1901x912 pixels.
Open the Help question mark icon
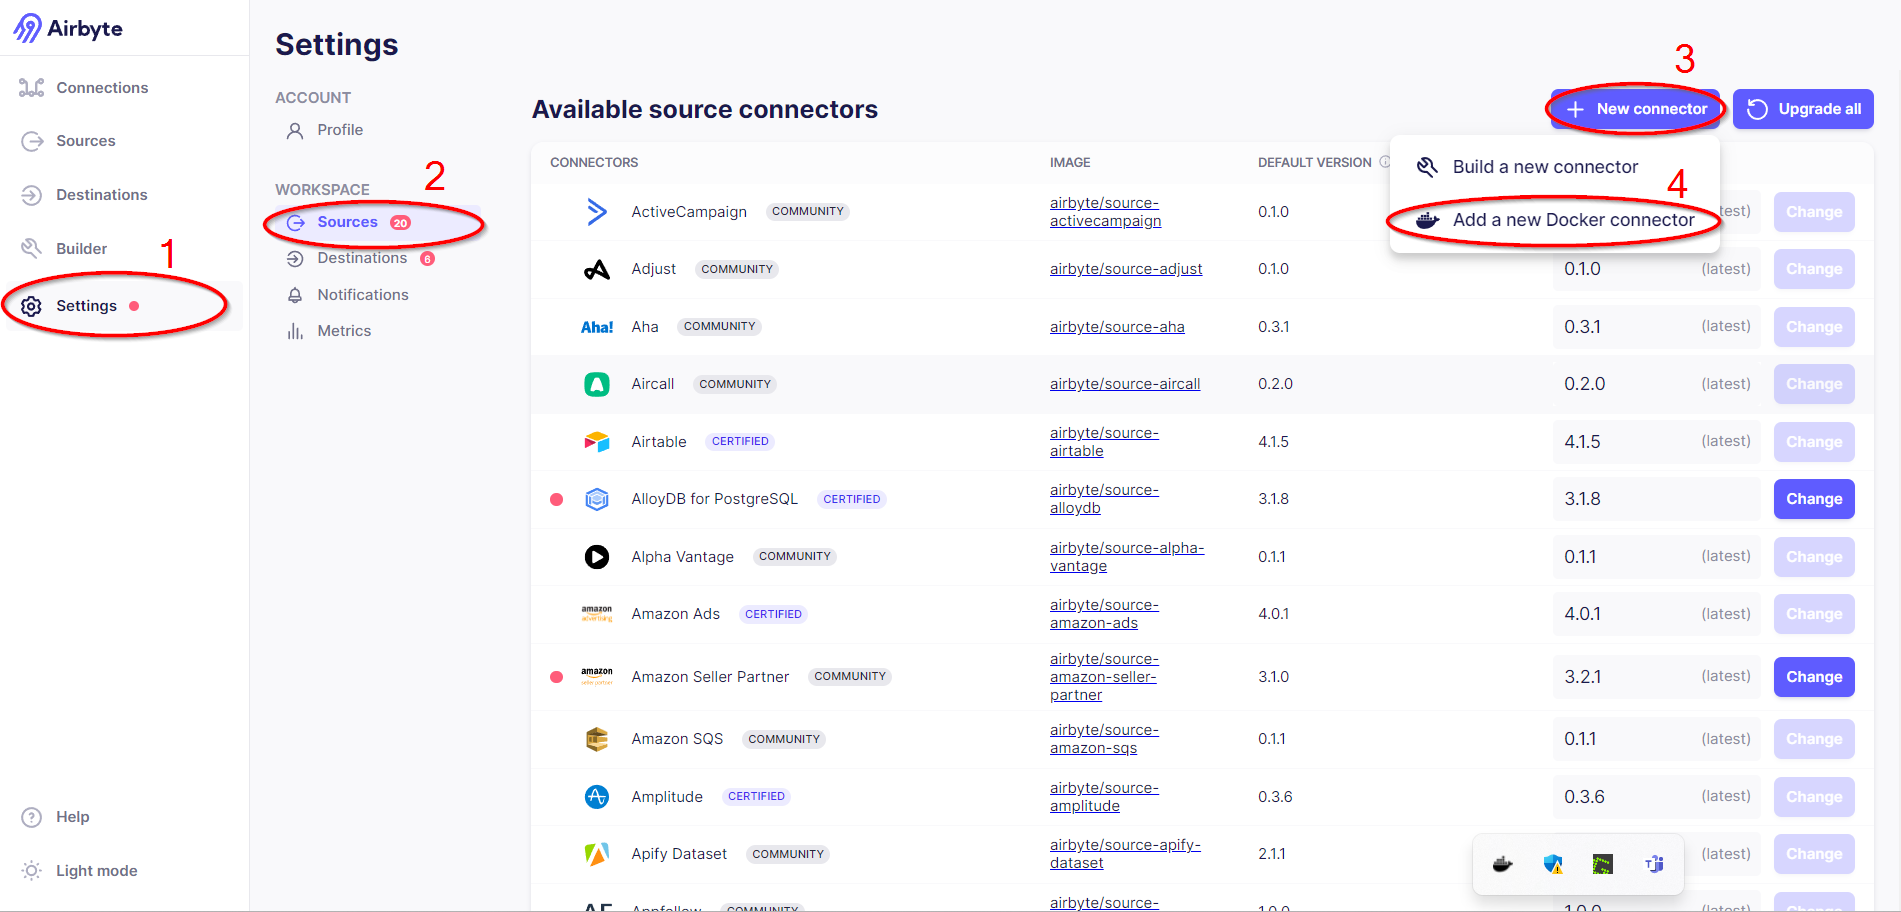(x=32, y=817)
